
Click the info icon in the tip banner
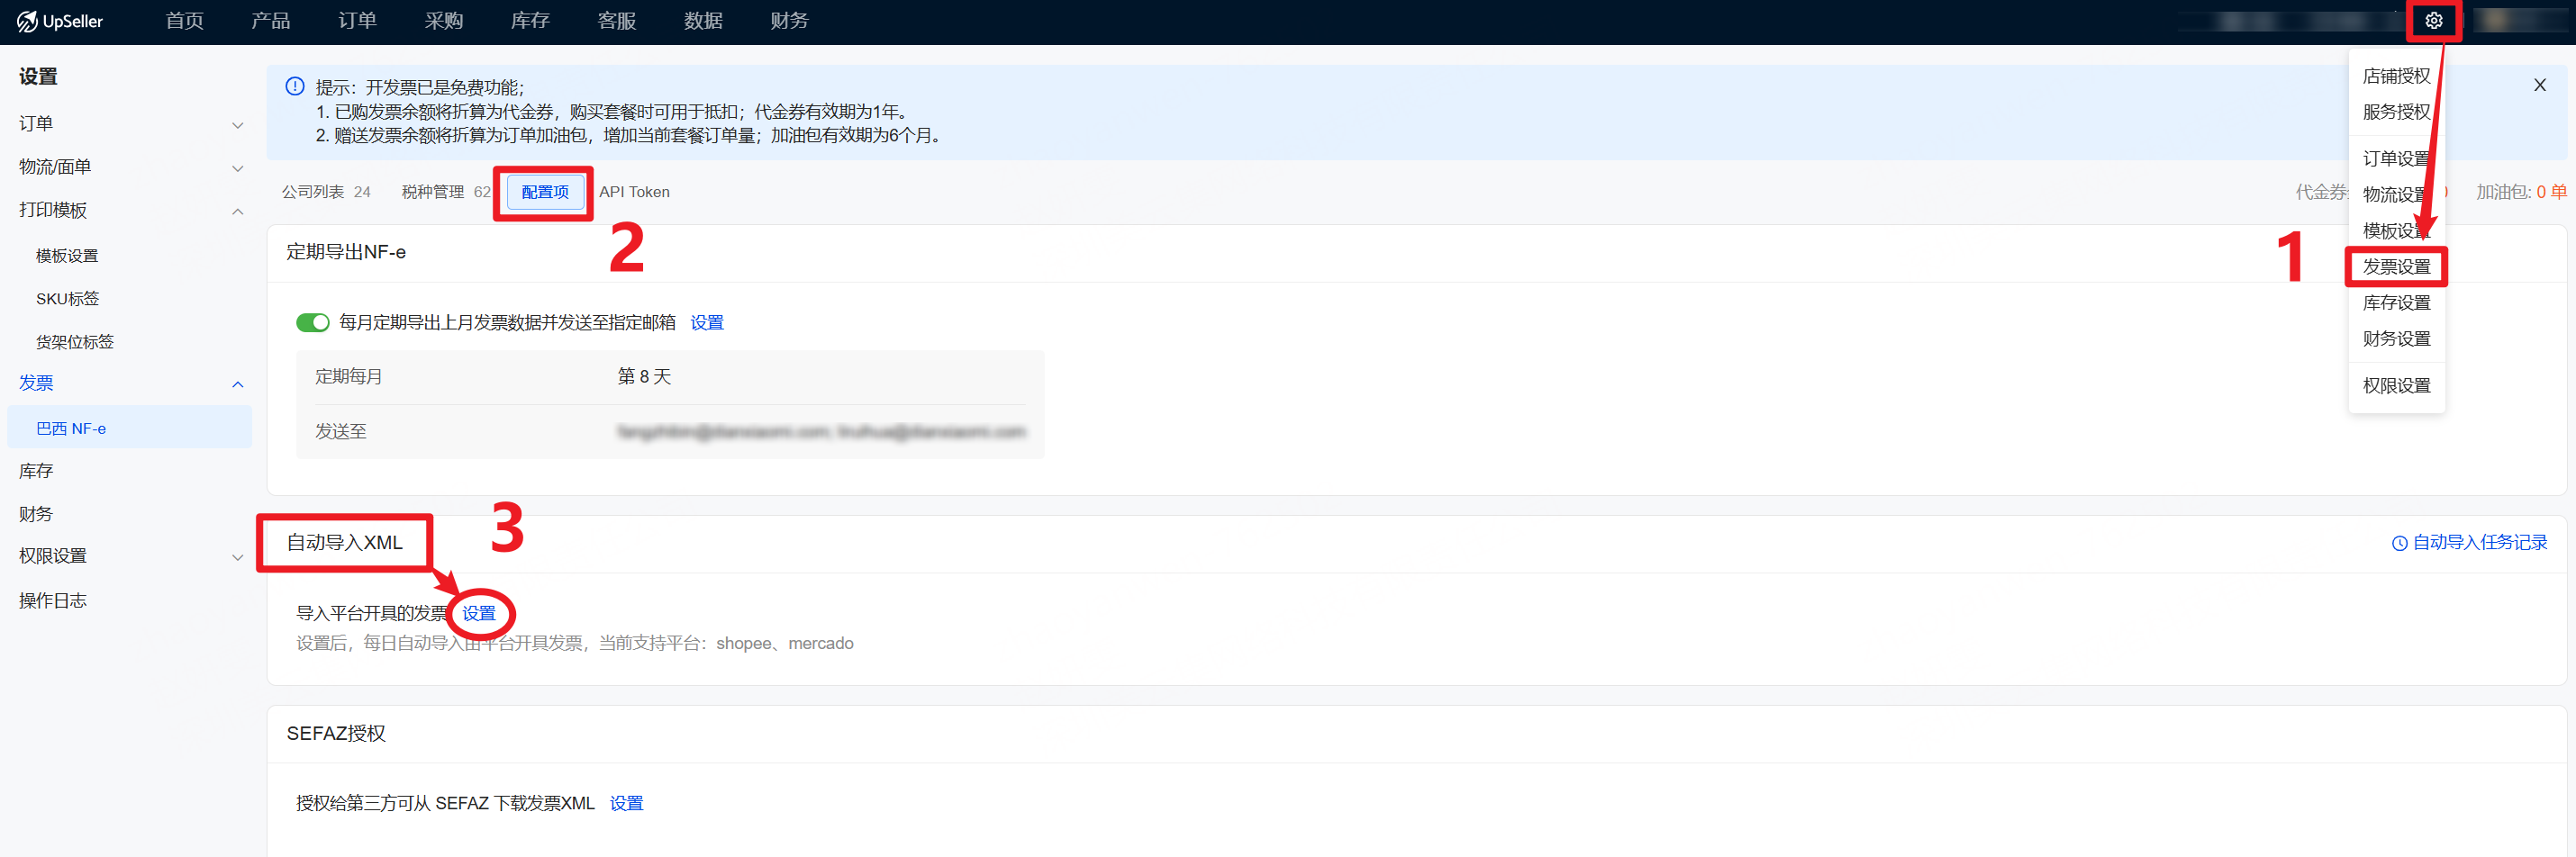(x=295, y=87)
